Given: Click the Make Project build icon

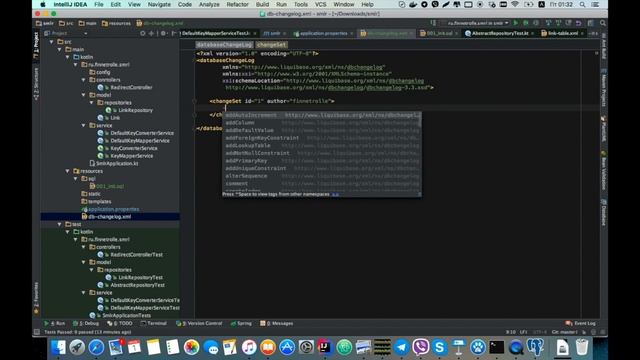Looking at the screenshot, I should (433, 23).
